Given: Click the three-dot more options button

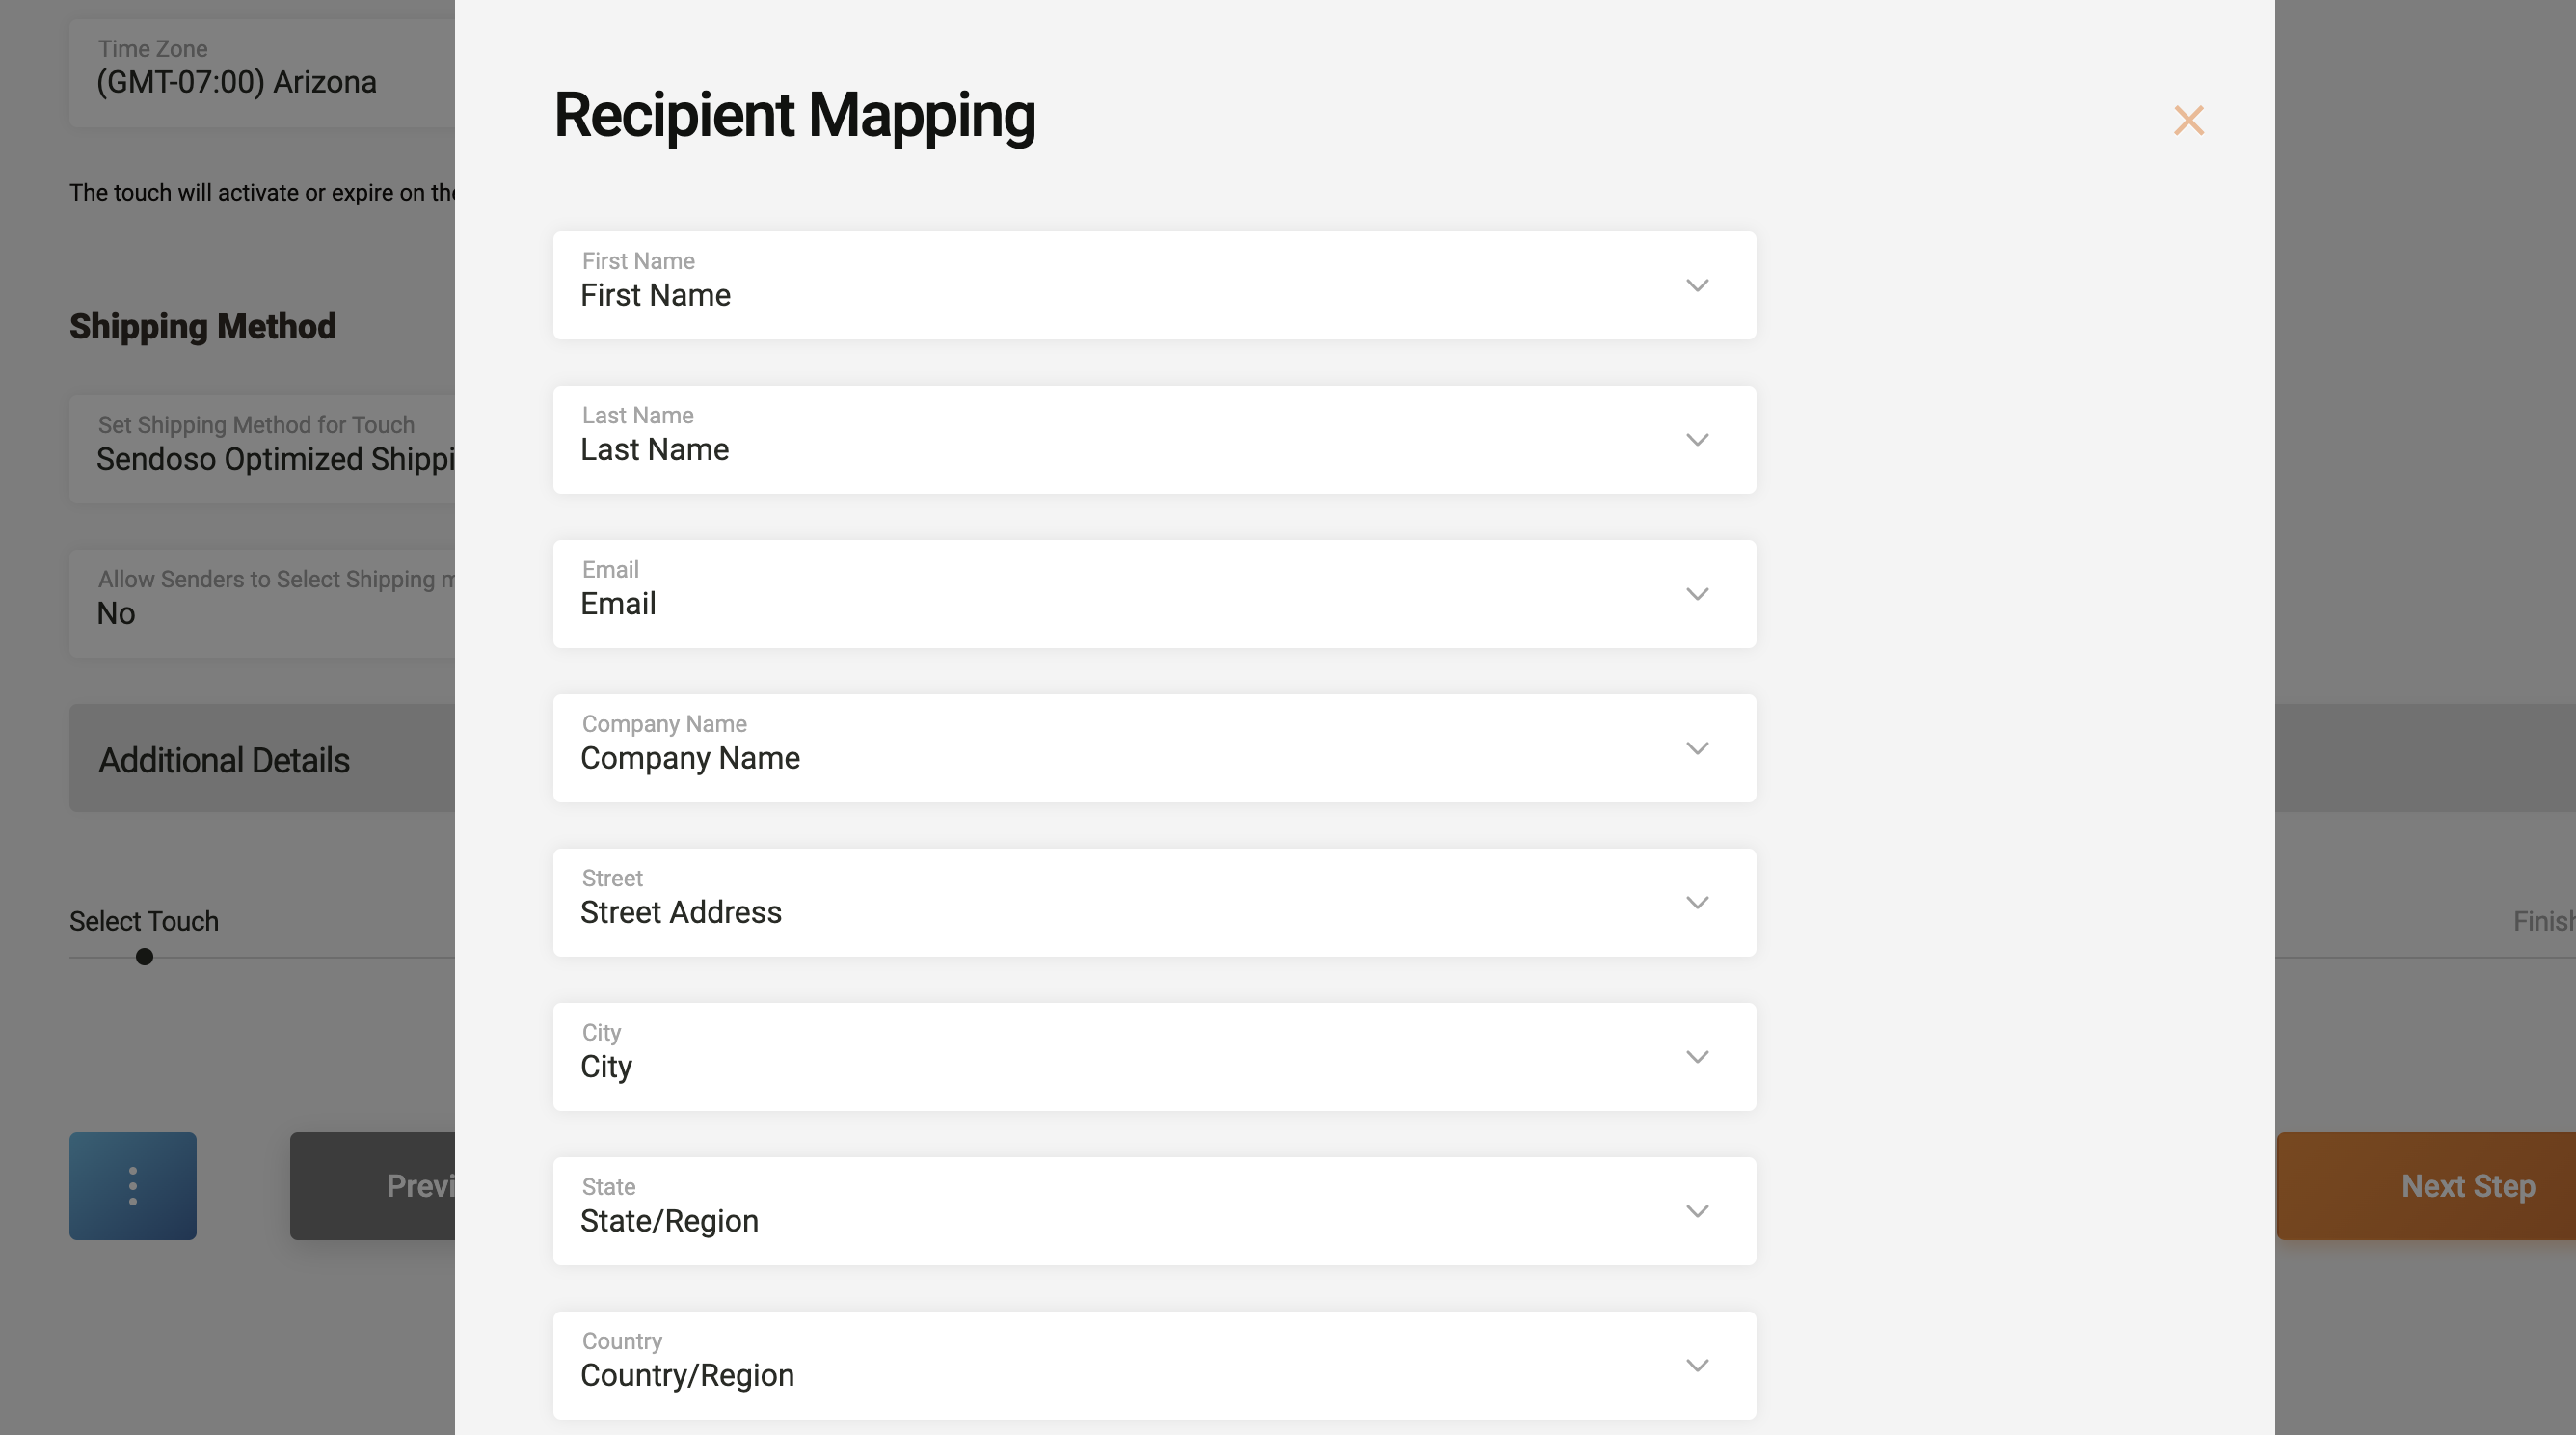Looking at the screenshot, I should 133,1186.
